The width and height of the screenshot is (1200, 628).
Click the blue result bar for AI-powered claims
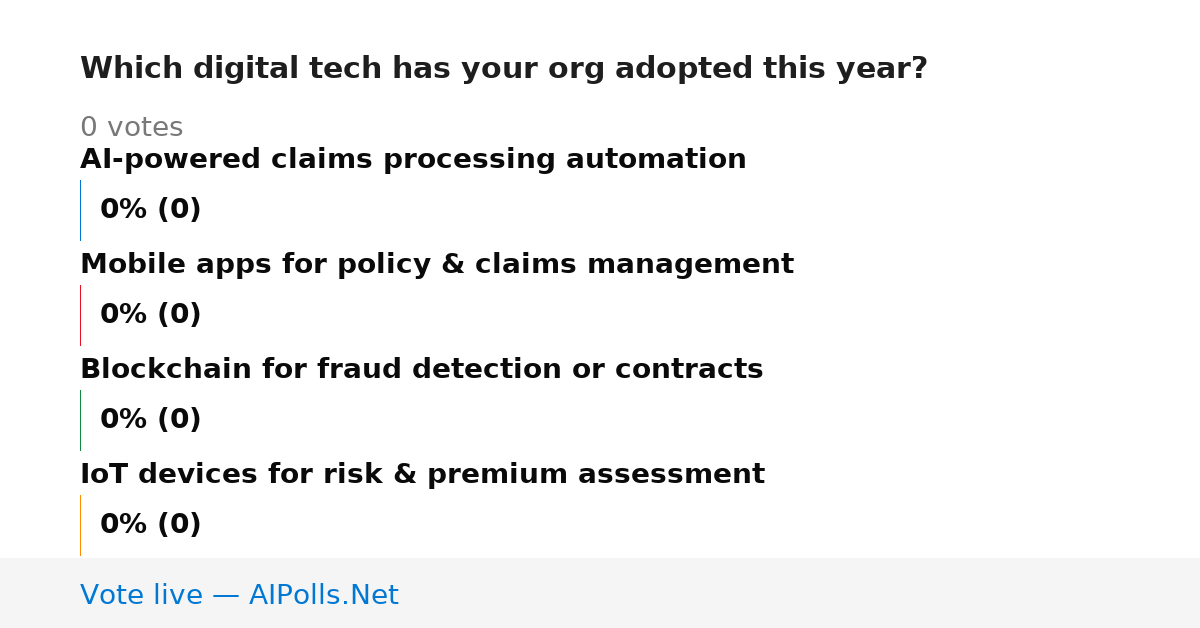(80, 210)
